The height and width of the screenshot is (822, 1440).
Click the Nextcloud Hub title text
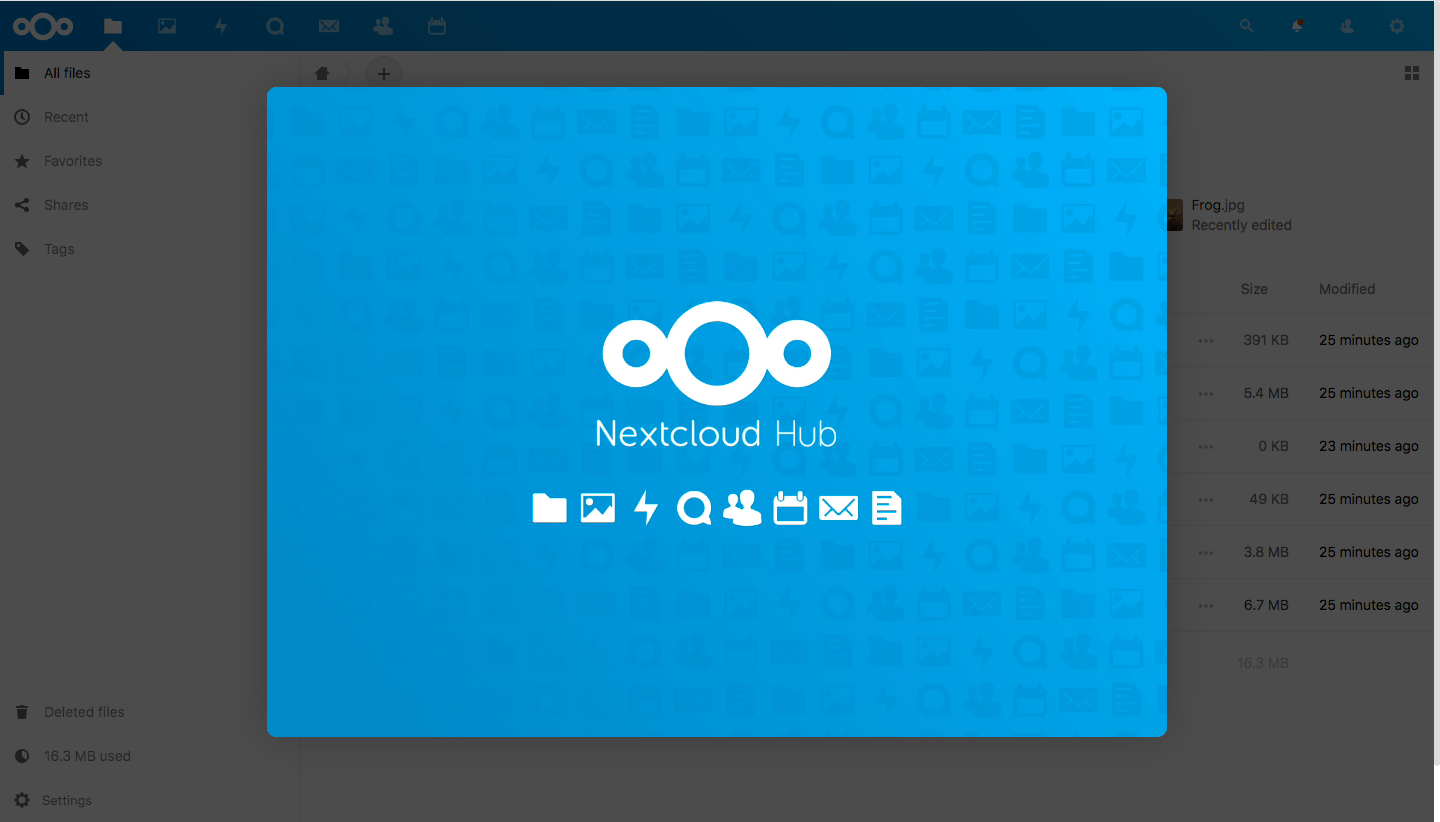click(x=716, y=433)
